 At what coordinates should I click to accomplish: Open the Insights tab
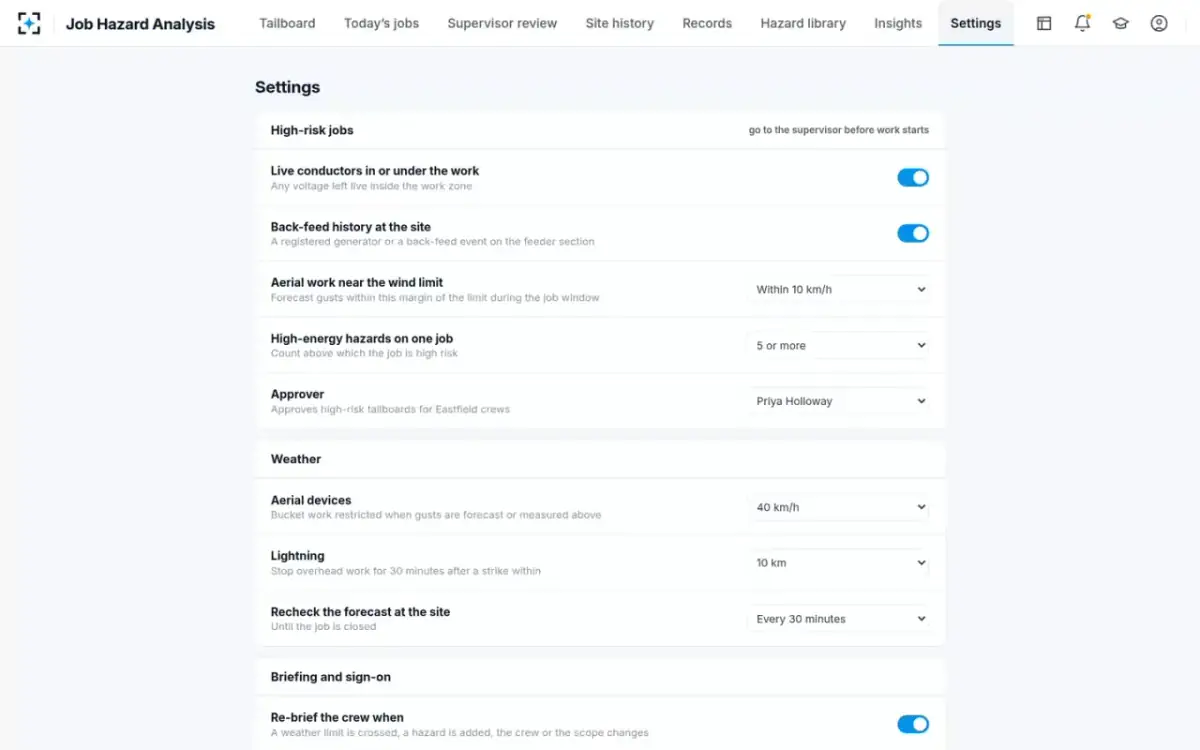click(x=898, y=23)
